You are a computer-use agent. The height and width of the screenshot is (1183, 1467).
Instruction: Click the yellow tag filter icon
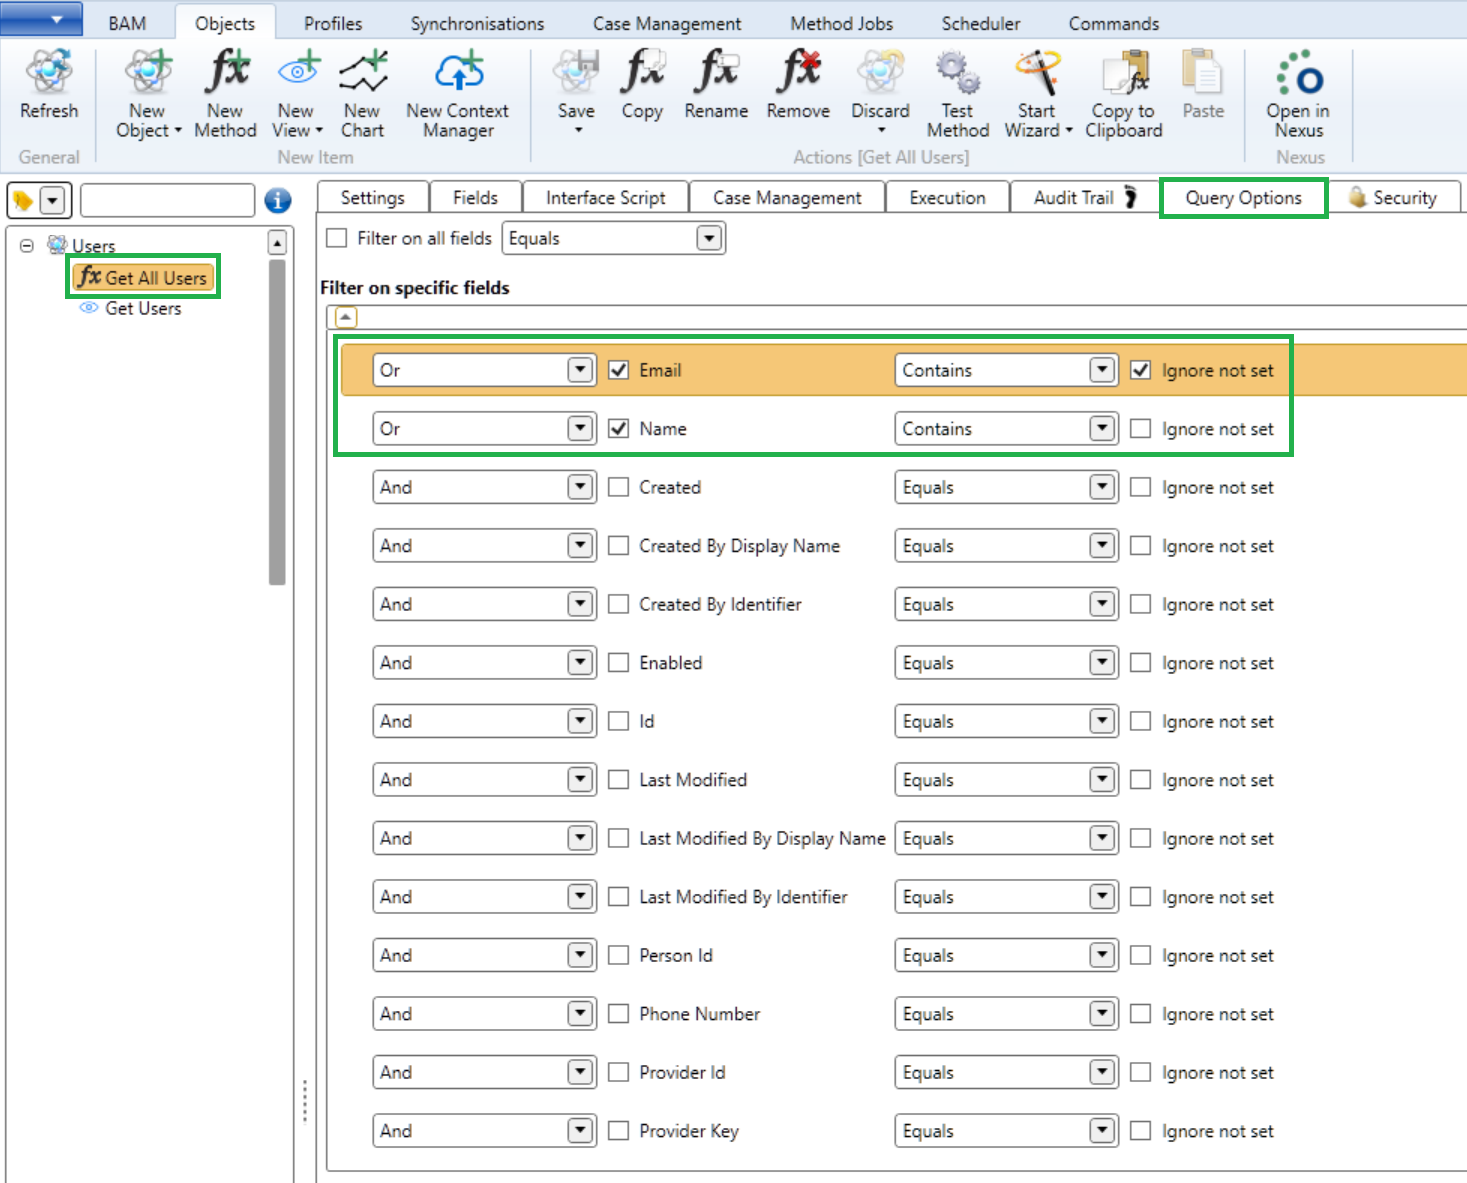(x=22, y=200)
